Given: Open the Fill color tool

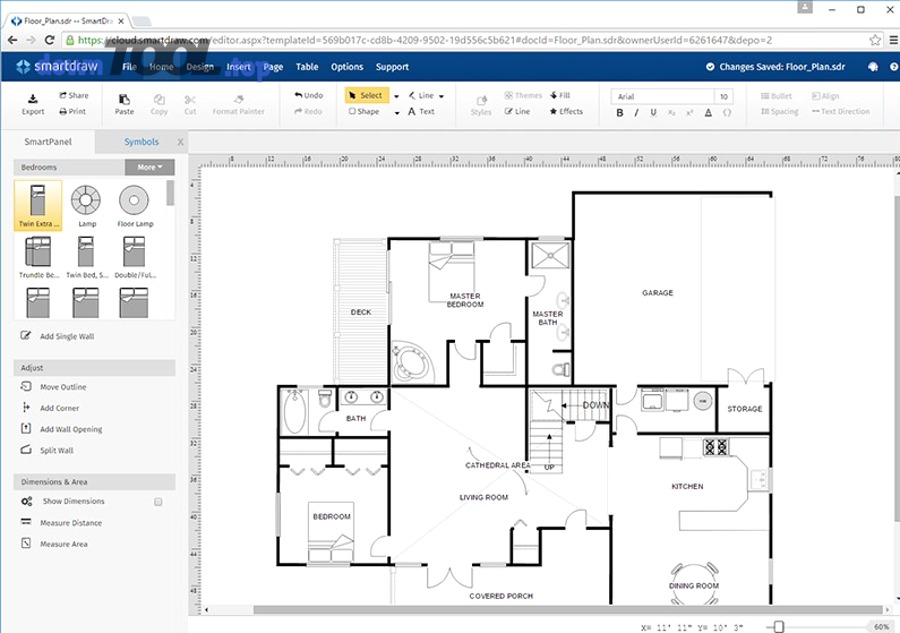Looking at the screenshot, I should [x=559, y=96].
